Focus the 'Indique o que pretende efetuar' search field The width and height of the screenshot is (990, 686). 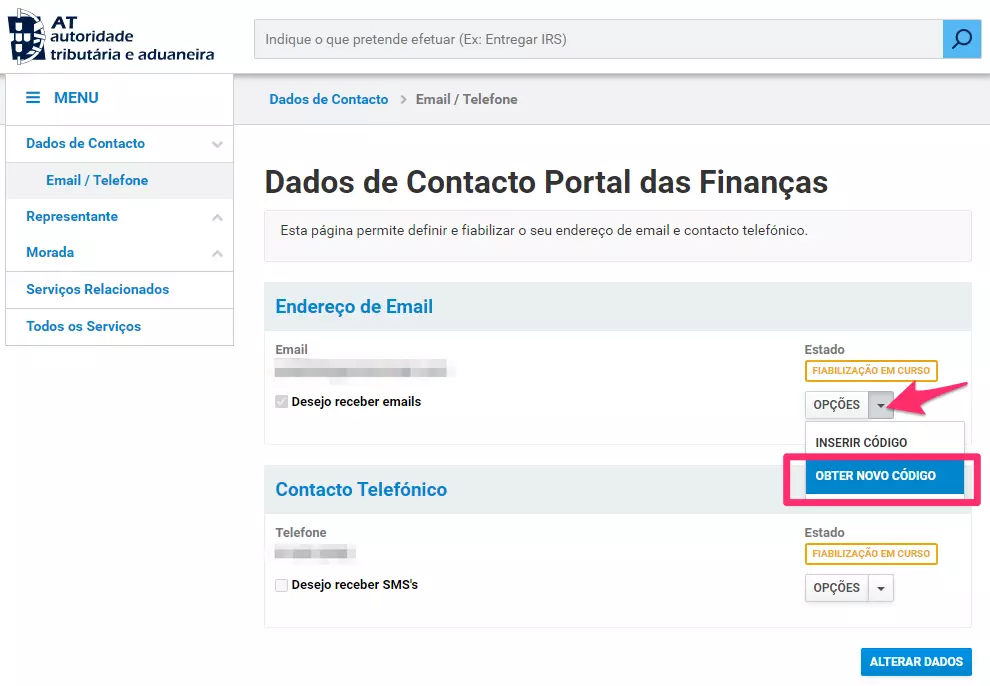tap(599, 39)
